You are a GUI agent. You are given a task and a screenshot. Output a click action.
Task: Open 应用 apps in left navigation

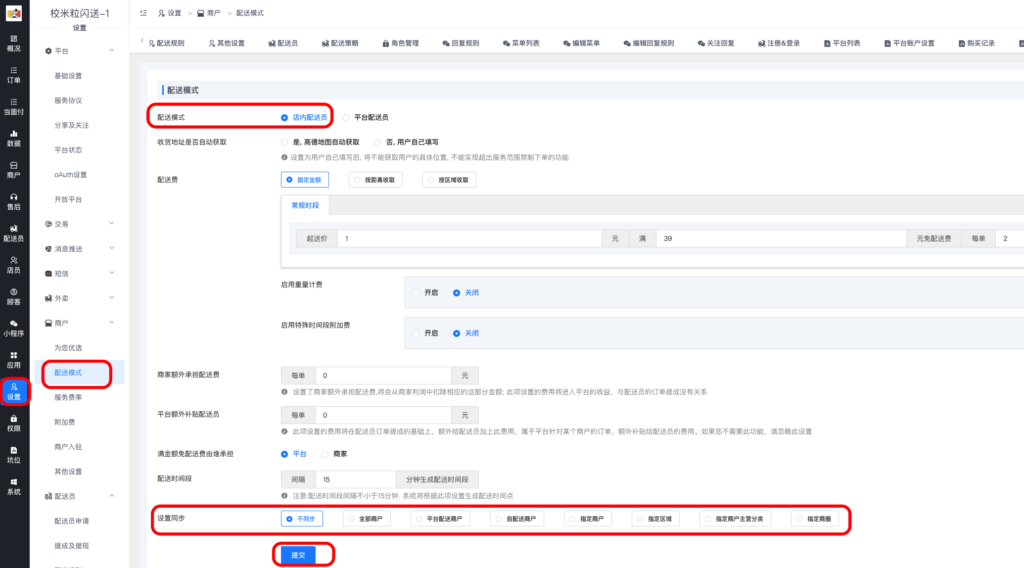click(14, 360)
